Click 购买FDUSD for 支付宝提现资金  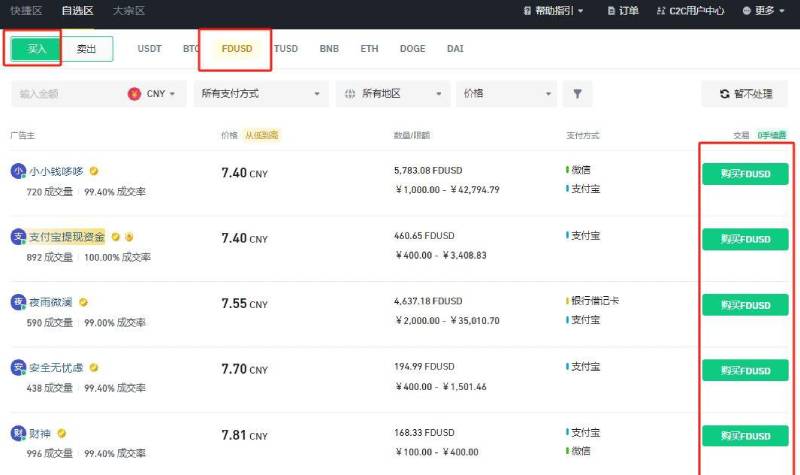[x=745, y=239]
